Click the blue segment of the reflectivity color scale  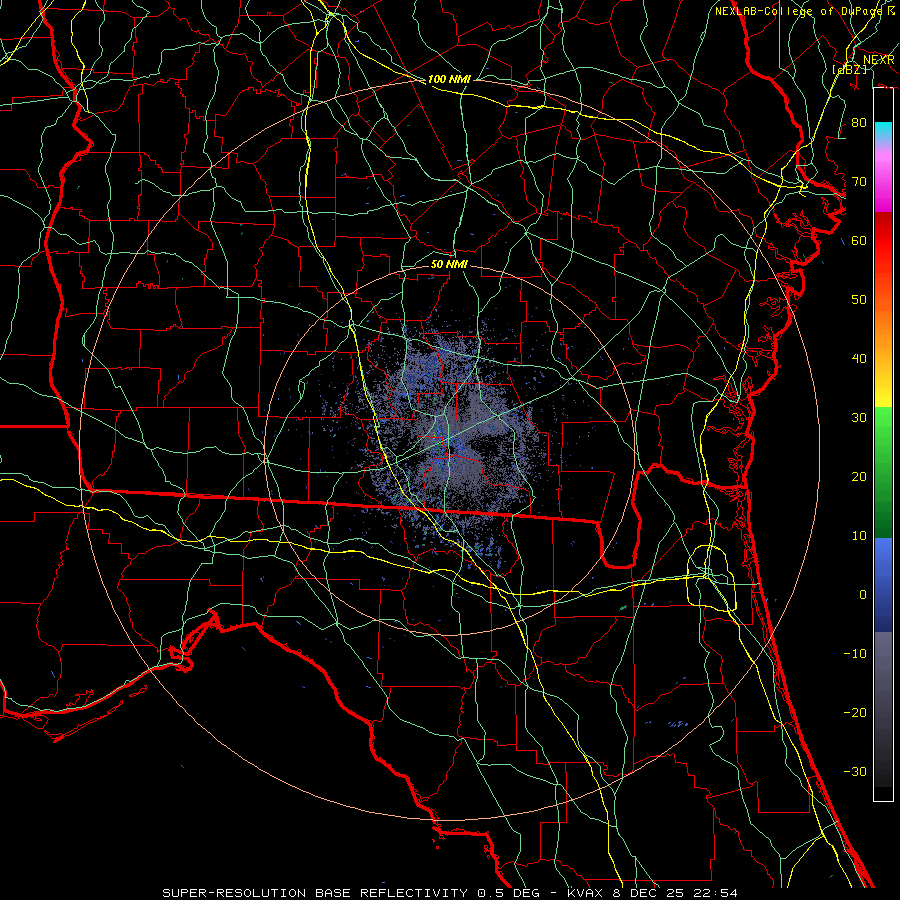pyautogui.click(x=883, y=584)
